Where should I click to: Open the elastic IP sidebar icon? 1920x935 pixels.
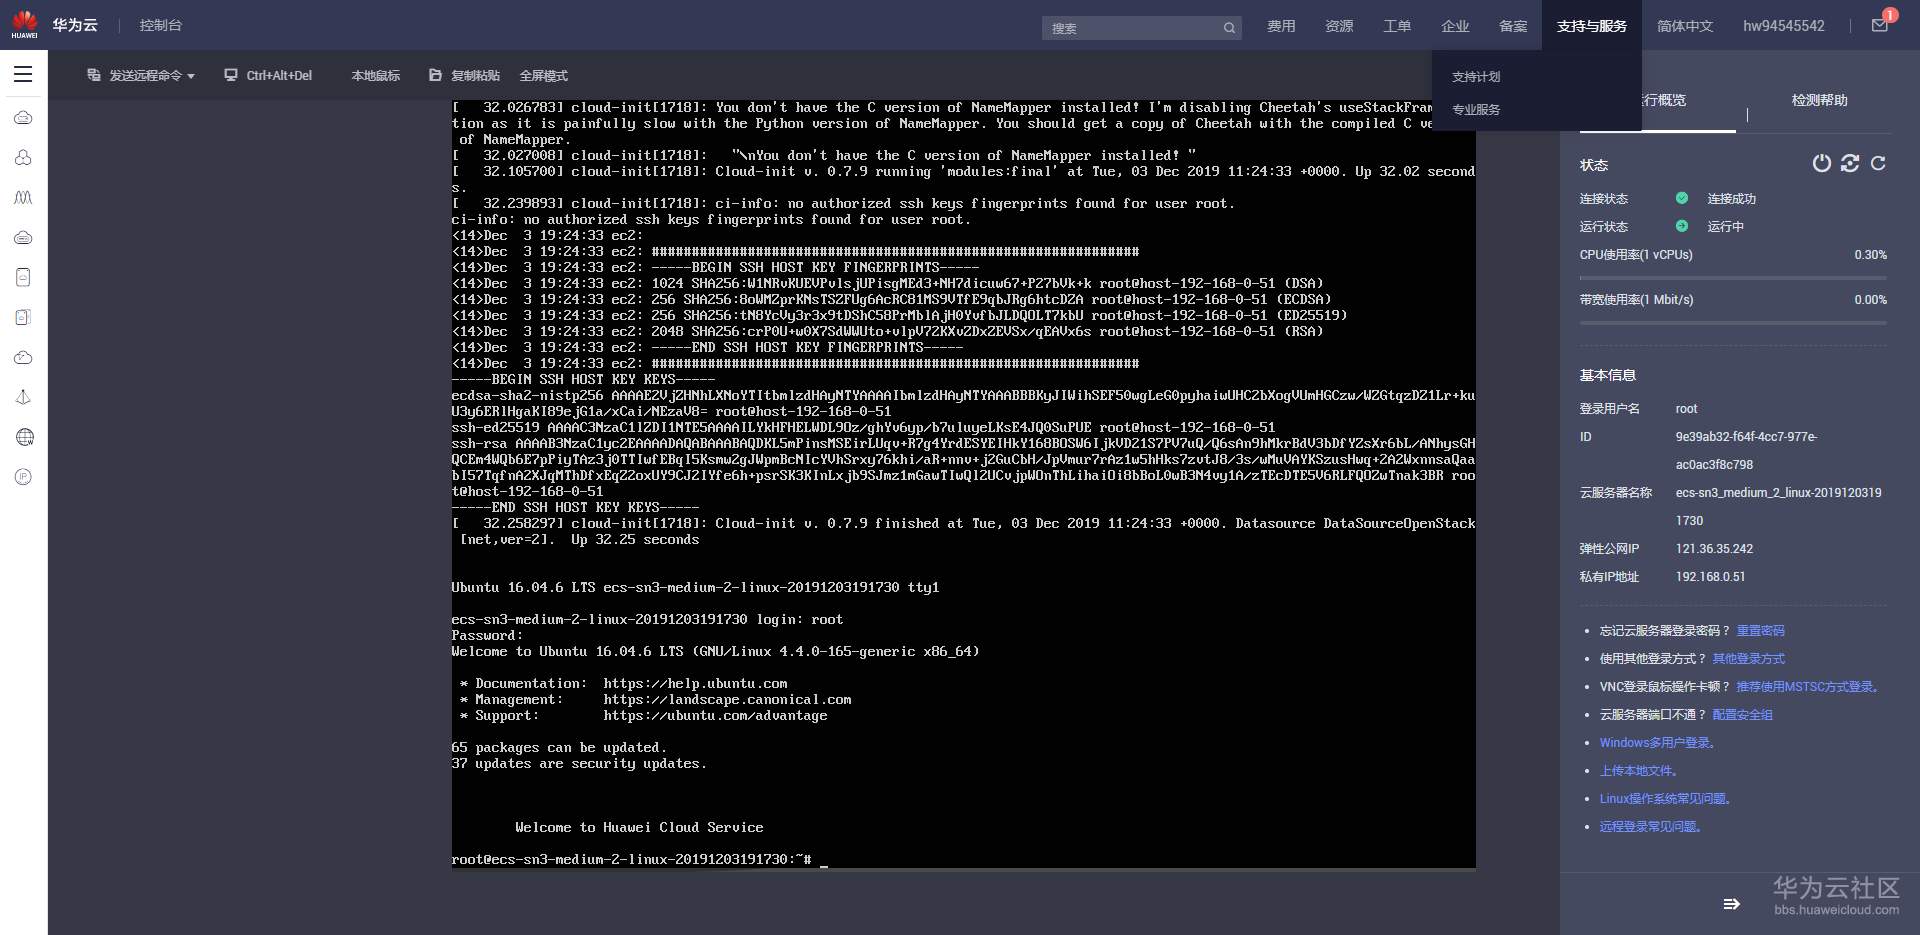23,477
